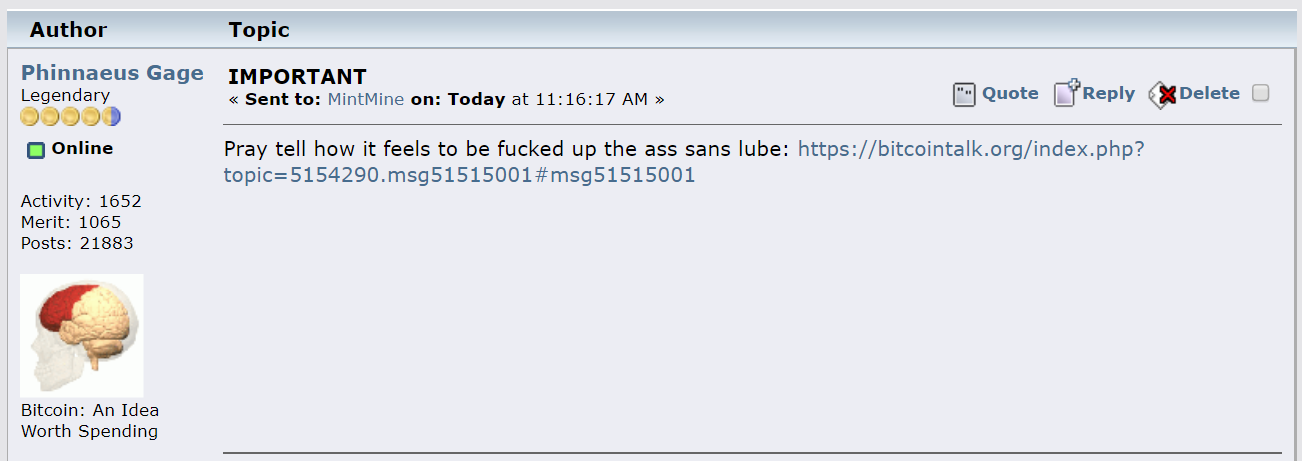Open Phinnaeus Gage's profile
The height and width of the screenshot is (461, 1302).
click(x=112, y=73)
